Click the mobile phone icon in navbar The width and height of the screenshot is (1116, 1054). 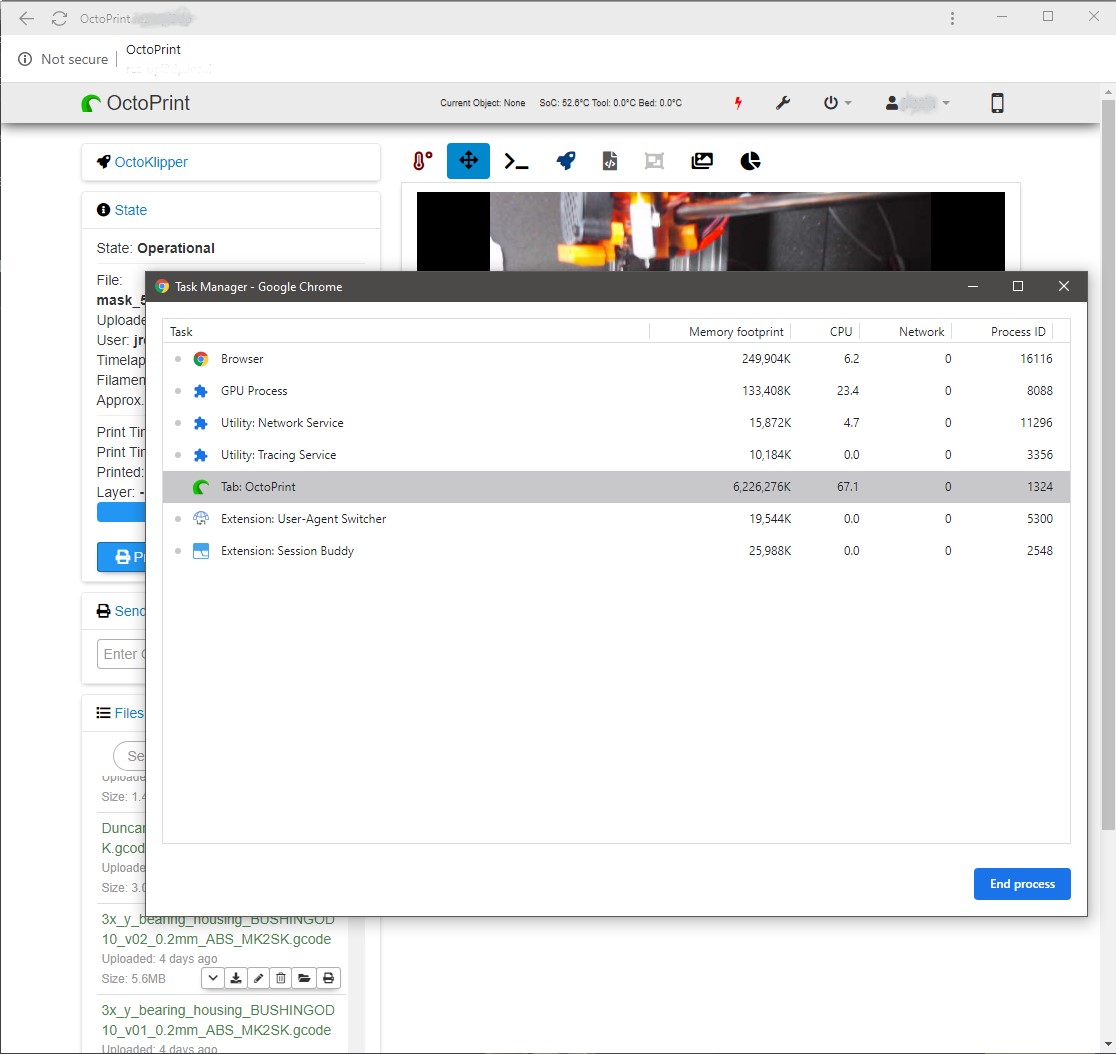(997, 103)
